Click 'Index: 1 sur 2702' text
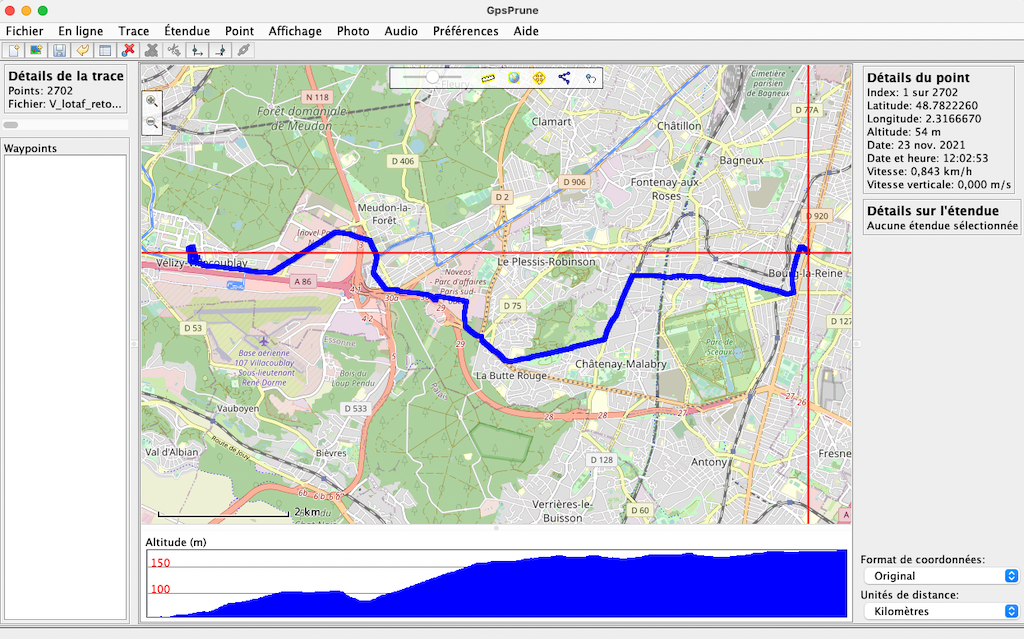Image resolution: width=1024 pixels, height=639 pixels. pos(912,92)
